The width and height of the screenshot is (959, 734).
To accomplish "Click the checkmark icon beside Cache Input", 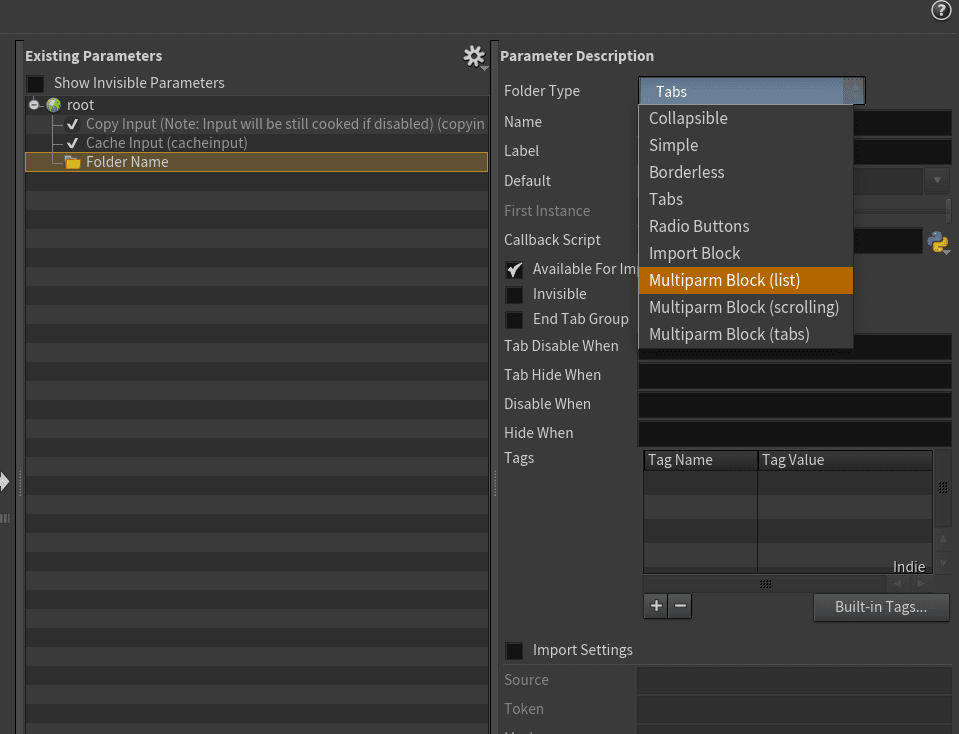I will click(x=72, y=144).
